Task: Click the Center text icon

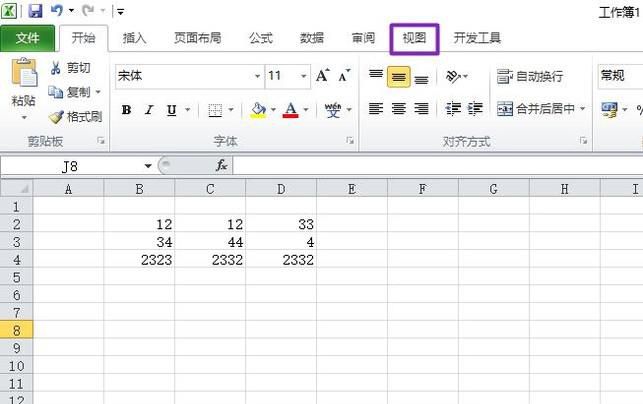Action: pos(399,109)
